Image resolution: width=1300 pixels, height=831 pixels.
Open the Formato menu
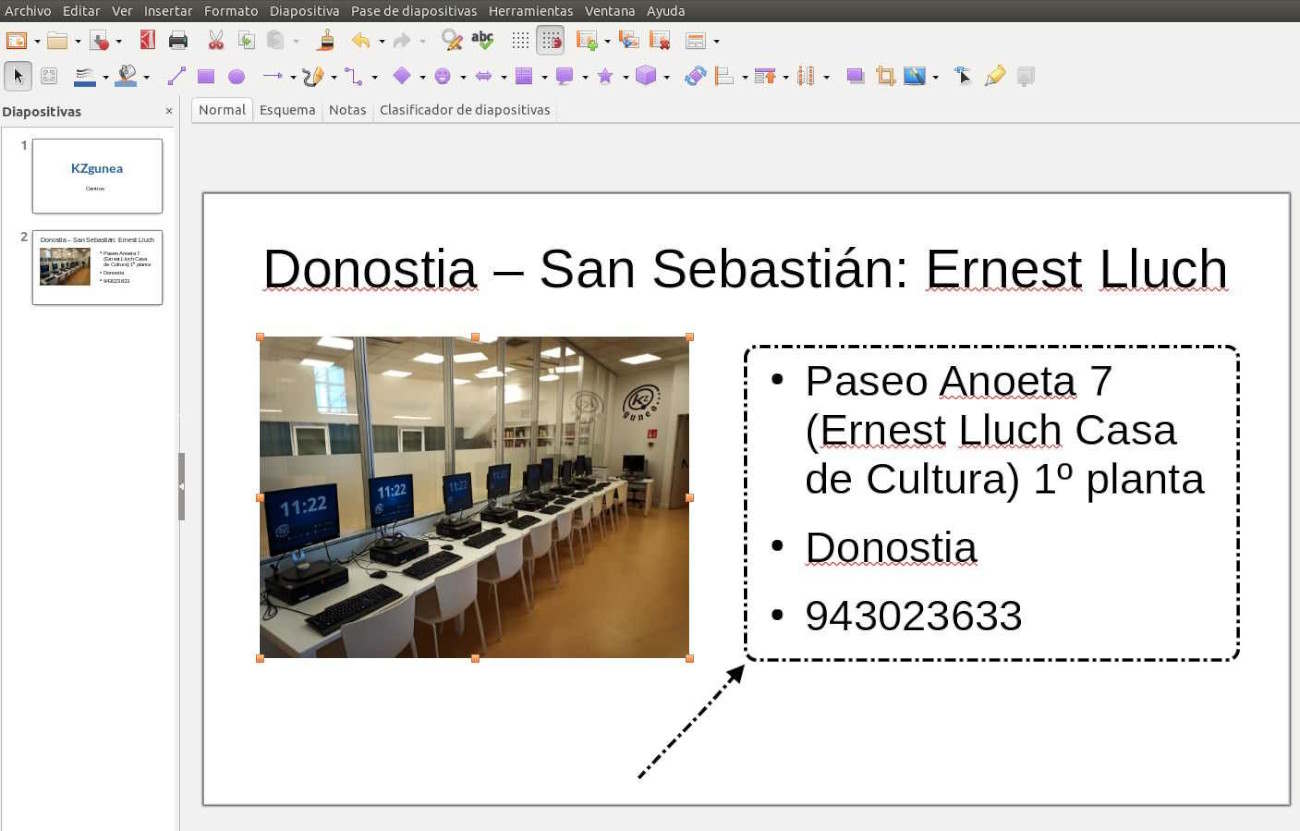point(231,11)
